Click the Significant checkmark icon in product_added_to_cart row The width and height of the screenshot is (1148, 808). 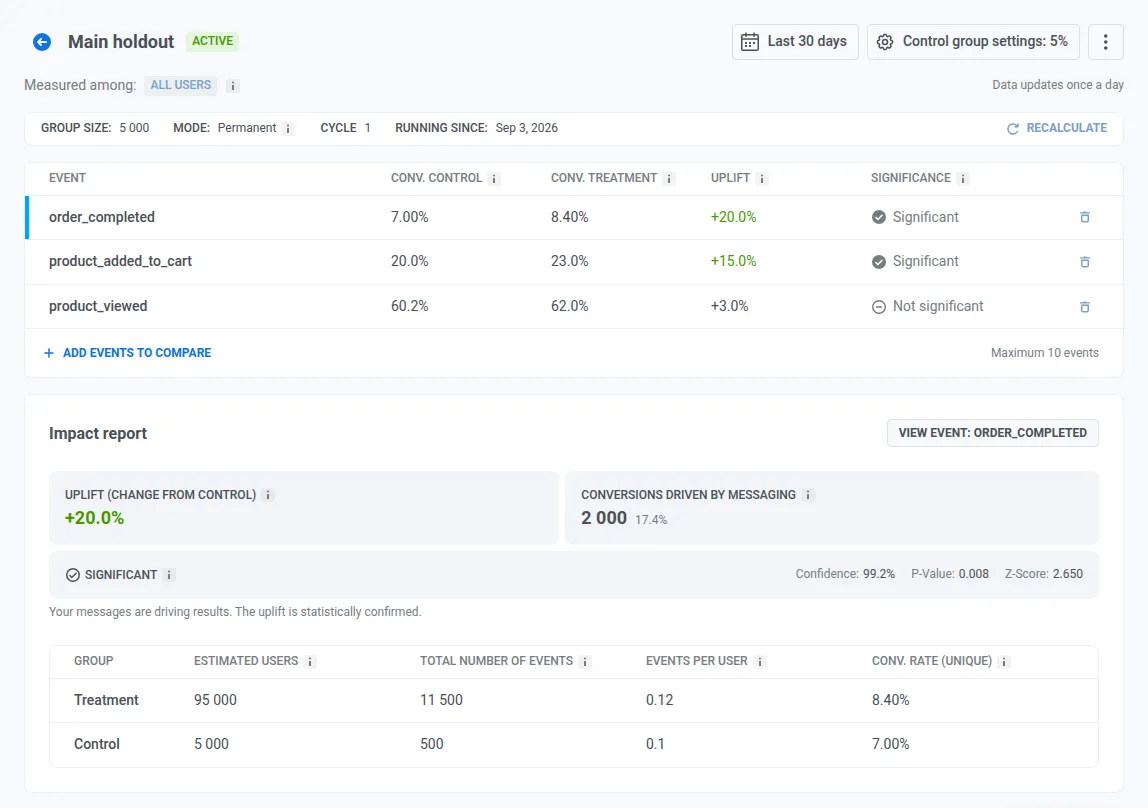click(x=879, y=262)
